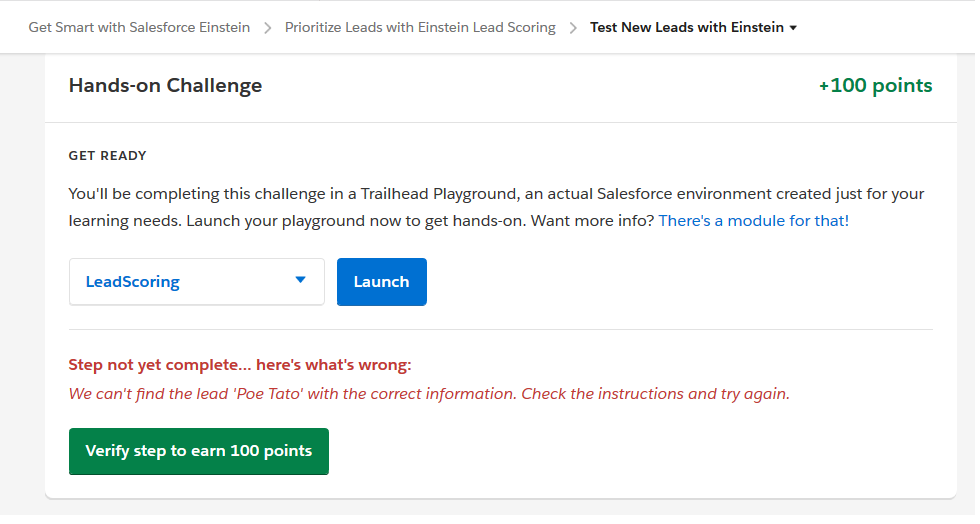Go to Prioritize Leads with Einstein Lead Scoring
The image size is (980, 524).
click(420, 27)
